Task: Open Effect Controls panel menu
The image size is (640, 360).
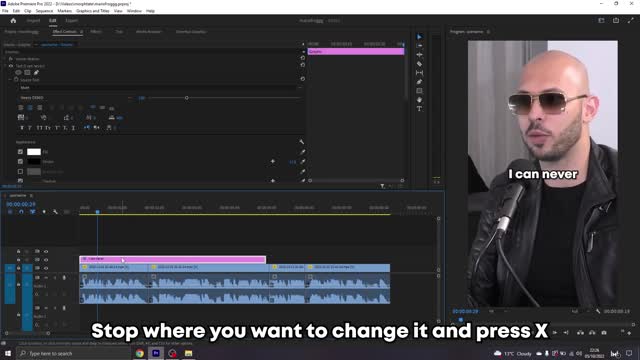Action: pos(81,32)
